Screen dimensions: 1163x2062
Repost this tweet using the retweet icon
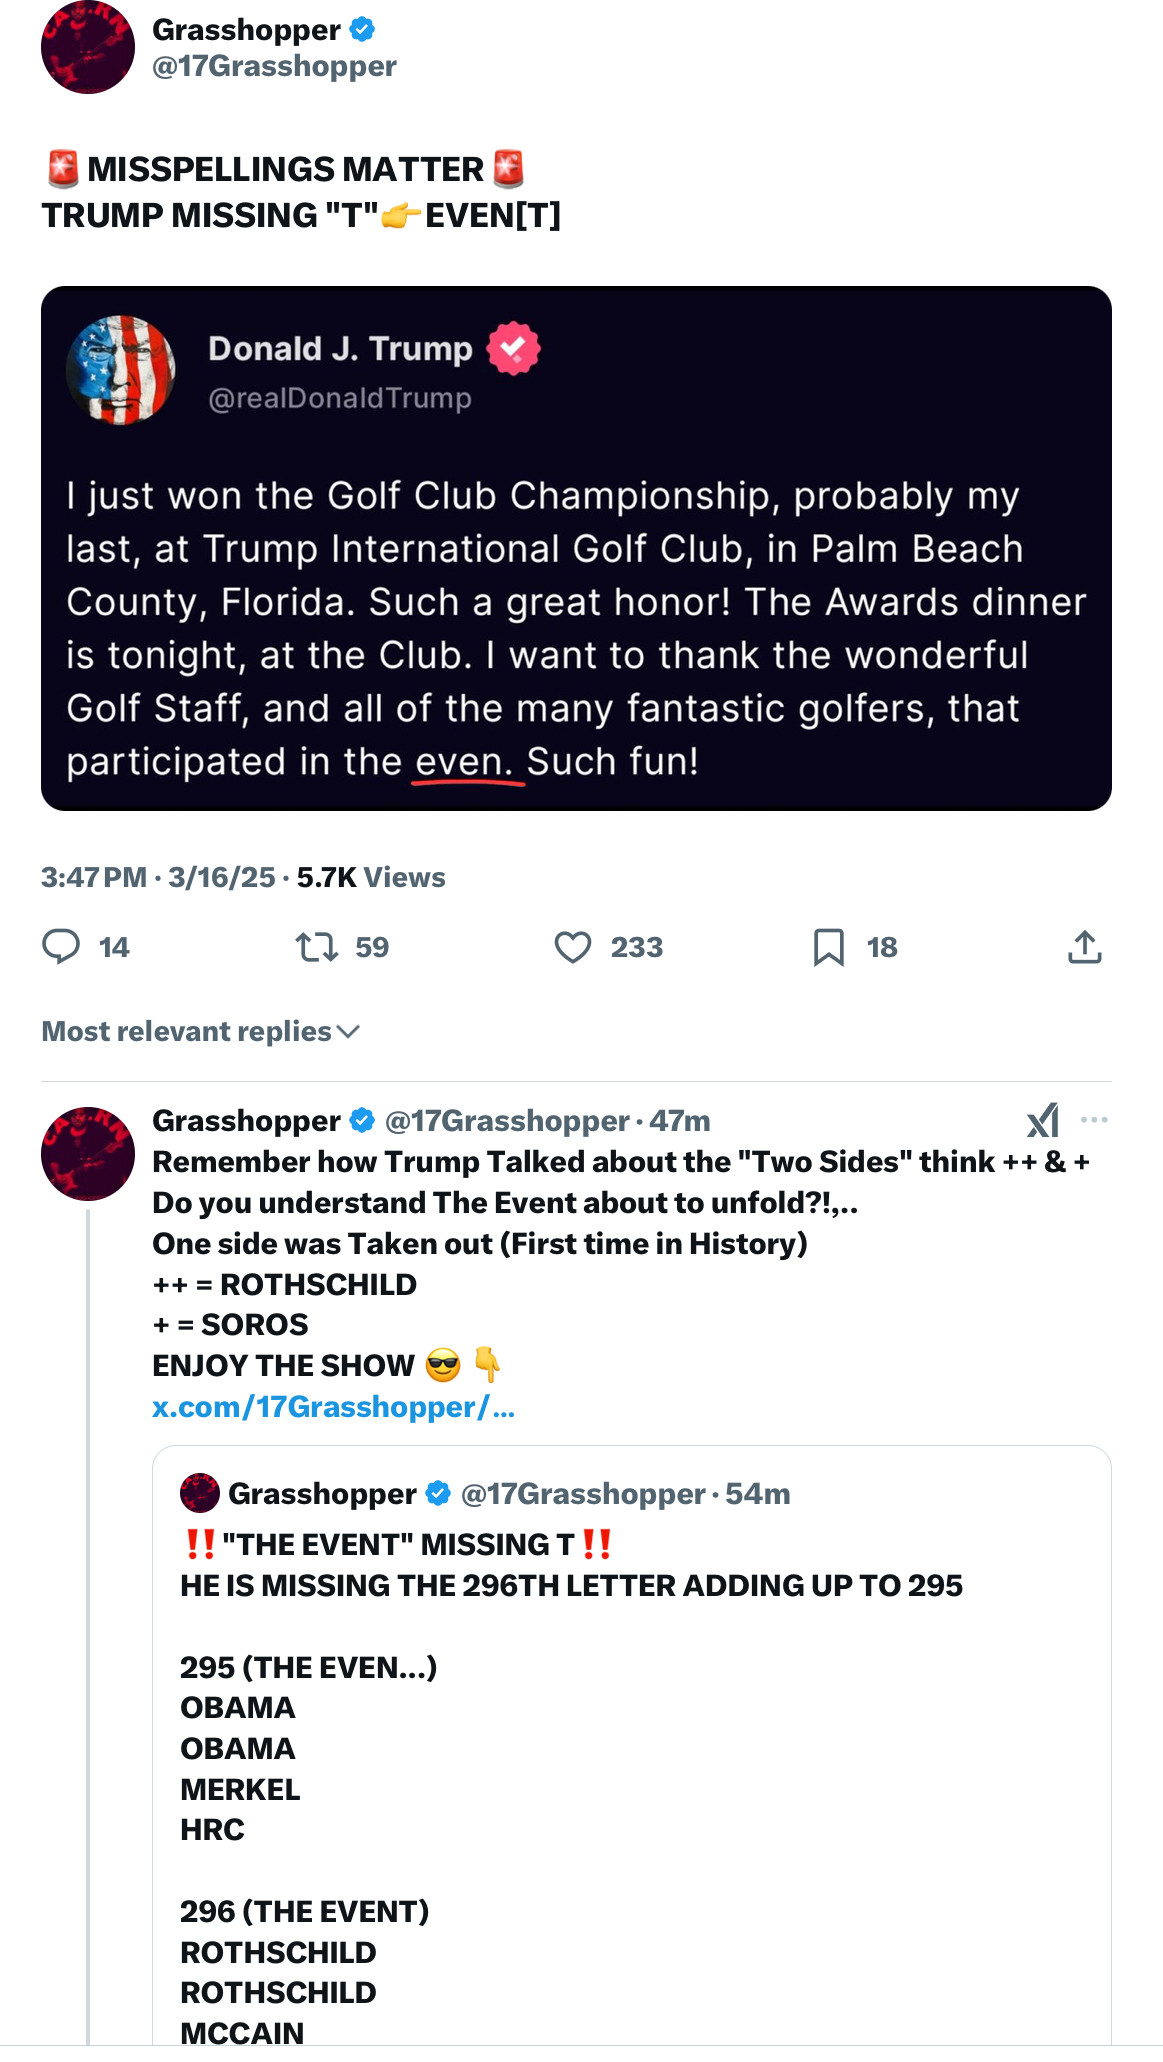[x=317, y=946]
